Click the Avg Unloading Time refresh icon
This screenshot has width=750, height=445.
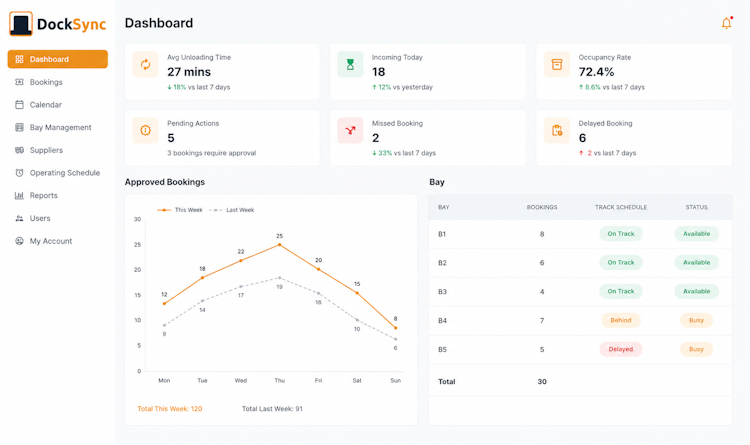point(145,64)
